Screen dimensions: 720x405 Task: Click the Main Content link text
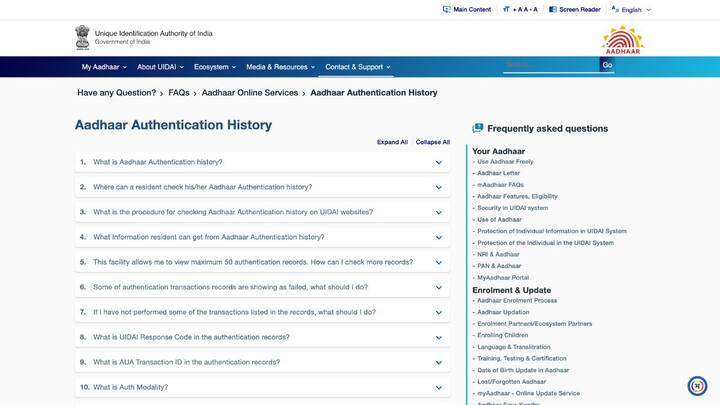pos(472,9)
